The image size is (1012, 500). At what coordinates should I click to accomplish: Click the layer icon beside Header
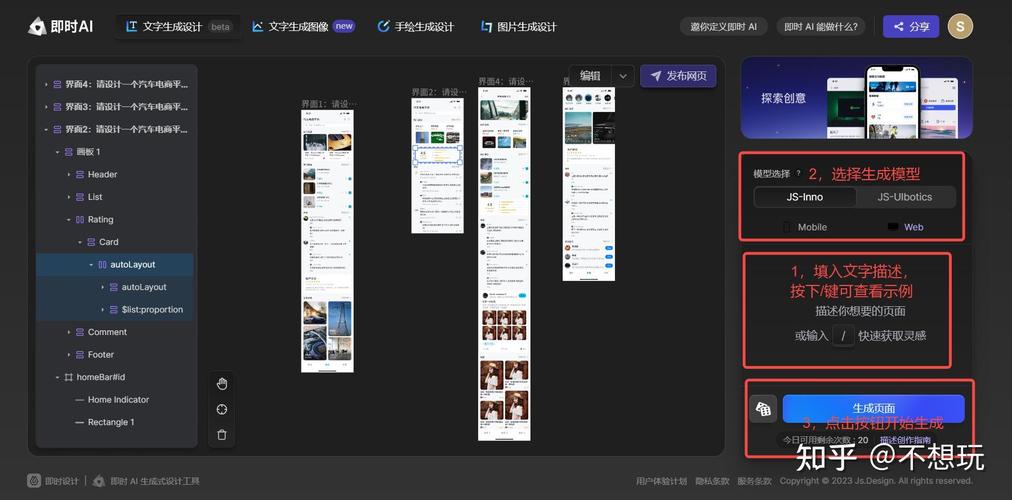[80, 174]
